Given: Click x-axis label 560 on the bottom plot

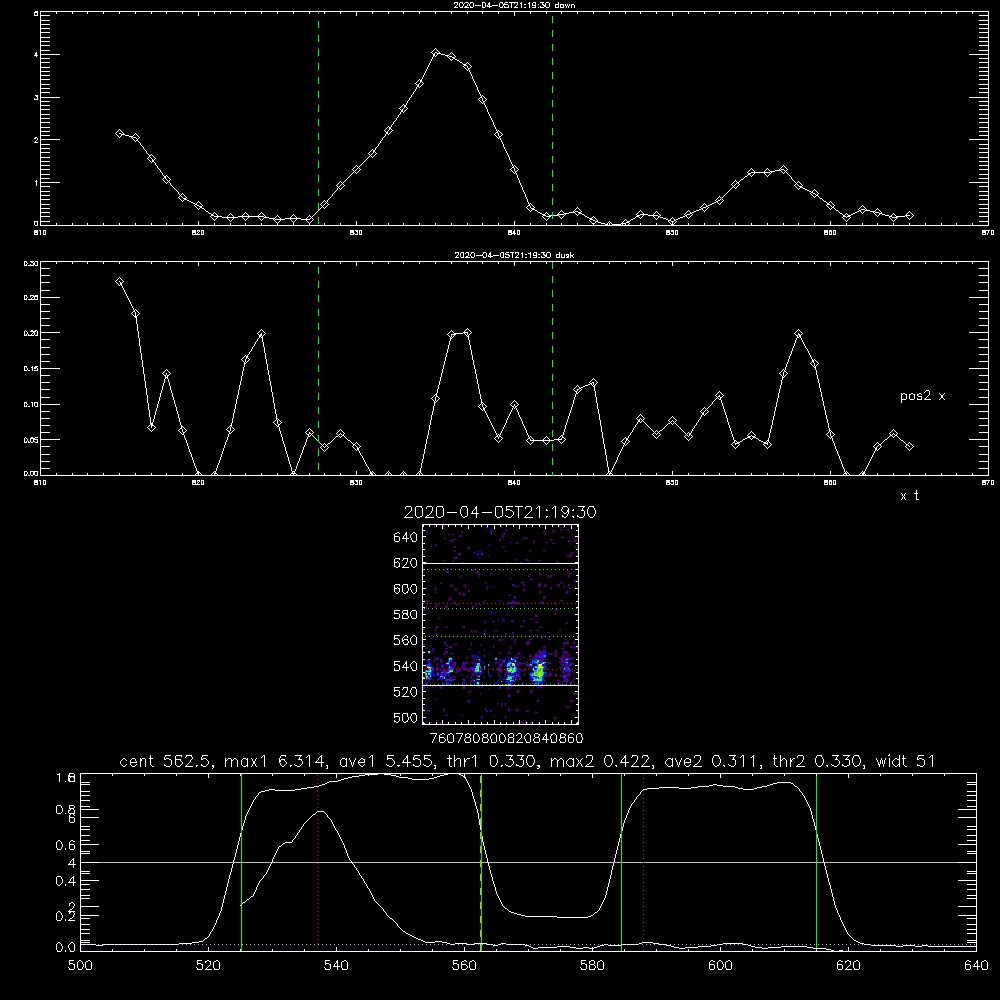Looking at the screenshot, I should pyautogui.click(x=464, y=966).
